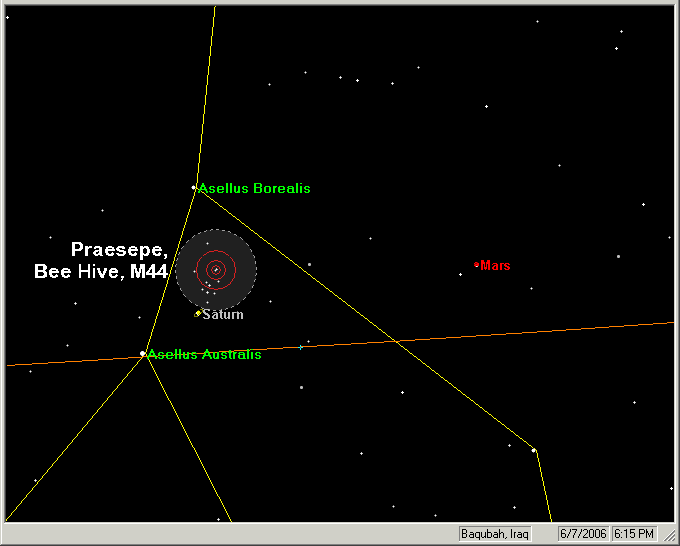Viewport: 680px width, 546px height.
Task: Select the Saturn text label
Action: (x=223, y=314)
